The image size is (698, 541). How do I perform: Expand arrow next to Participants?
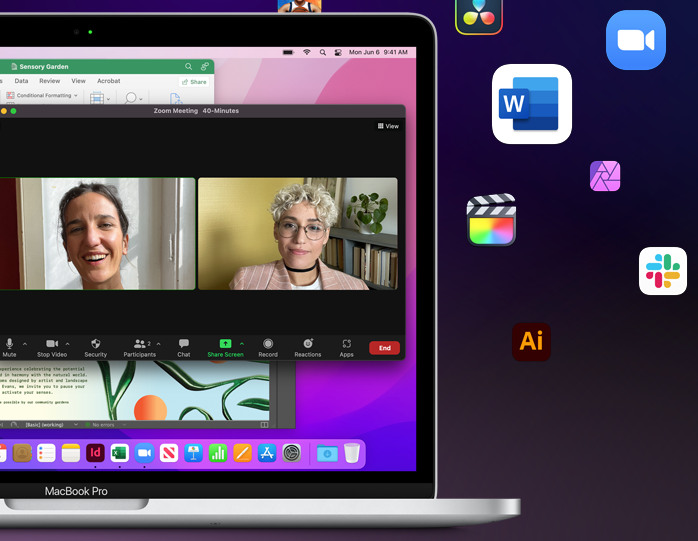point(158,344)
